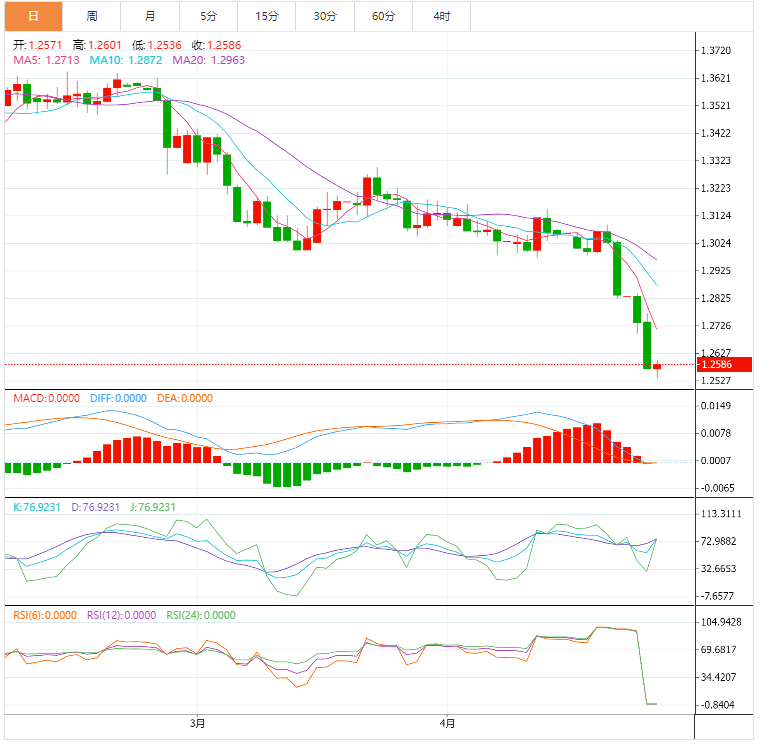The image size is (760, 748).
Task: Click the K: 76.9231 label
Action: (x=37, y=507)
